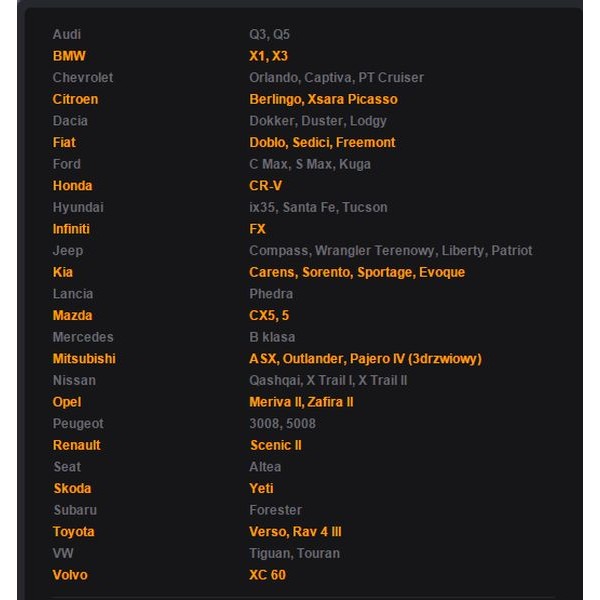Select the Skoda brand name
This screenshot has width=600, height=600.
click(x=72, y=488)
